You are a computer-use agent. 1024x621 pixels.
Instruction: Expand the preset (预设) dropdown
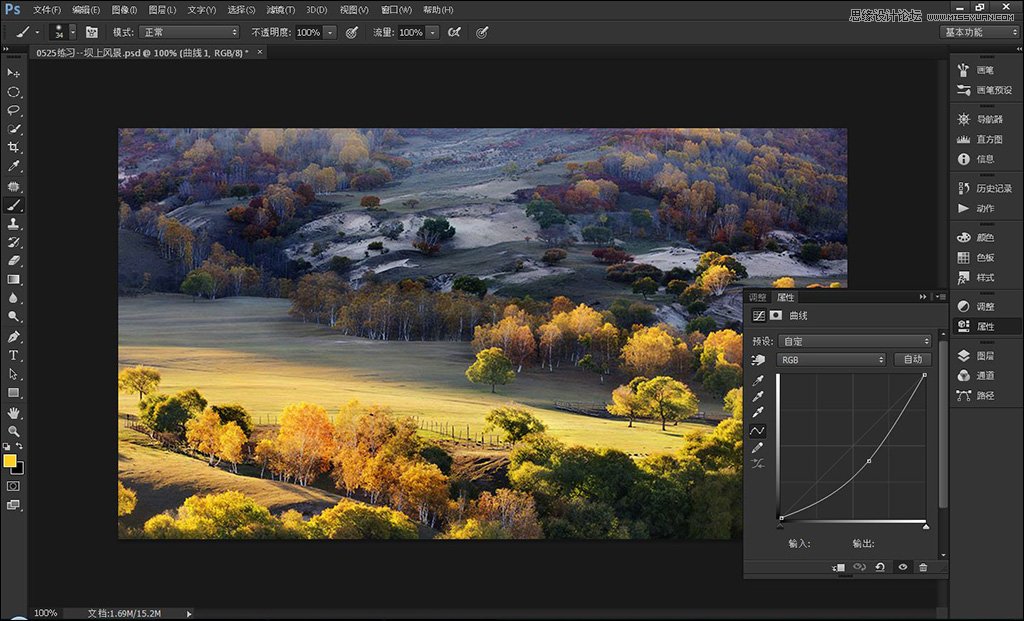(x=855, y=341)
